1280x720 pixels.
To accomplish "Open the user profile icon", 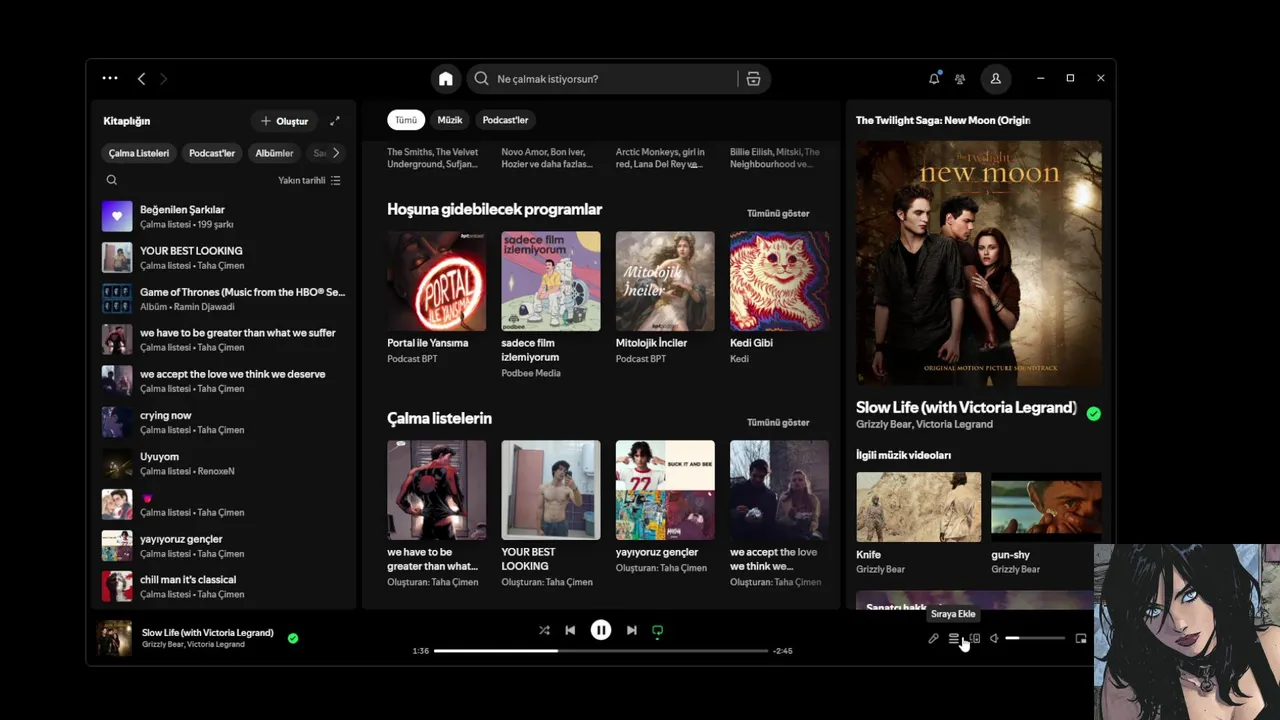I will [995, 79].
